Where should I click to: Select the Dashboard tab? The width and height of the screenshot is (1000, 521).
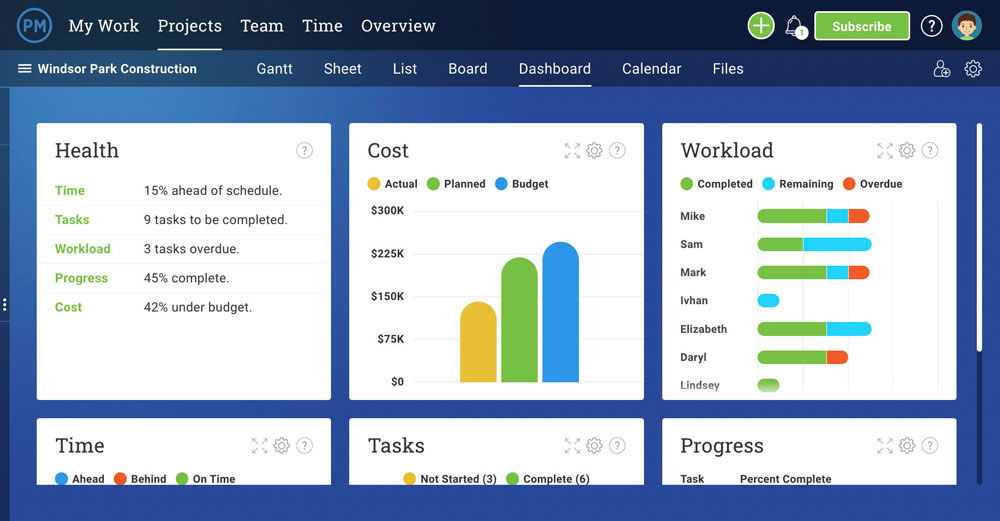click(x=555, y=69)
